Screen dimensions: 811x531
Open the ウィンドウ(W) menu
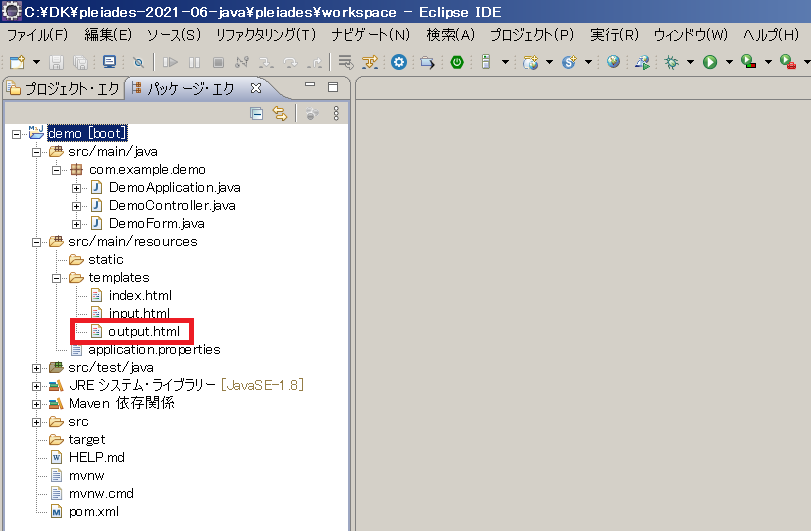(x=690, y=35)
